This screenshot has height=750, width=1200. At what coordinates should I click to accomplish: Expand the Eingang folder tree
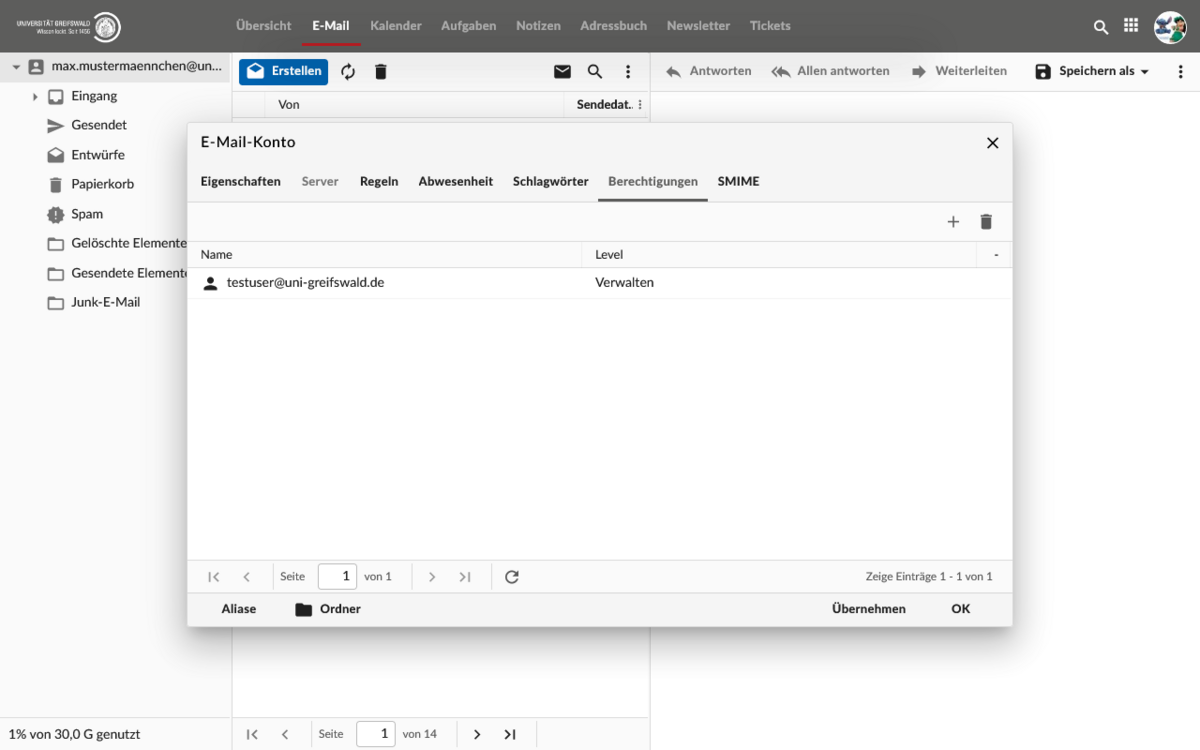[x=35, y=97]
